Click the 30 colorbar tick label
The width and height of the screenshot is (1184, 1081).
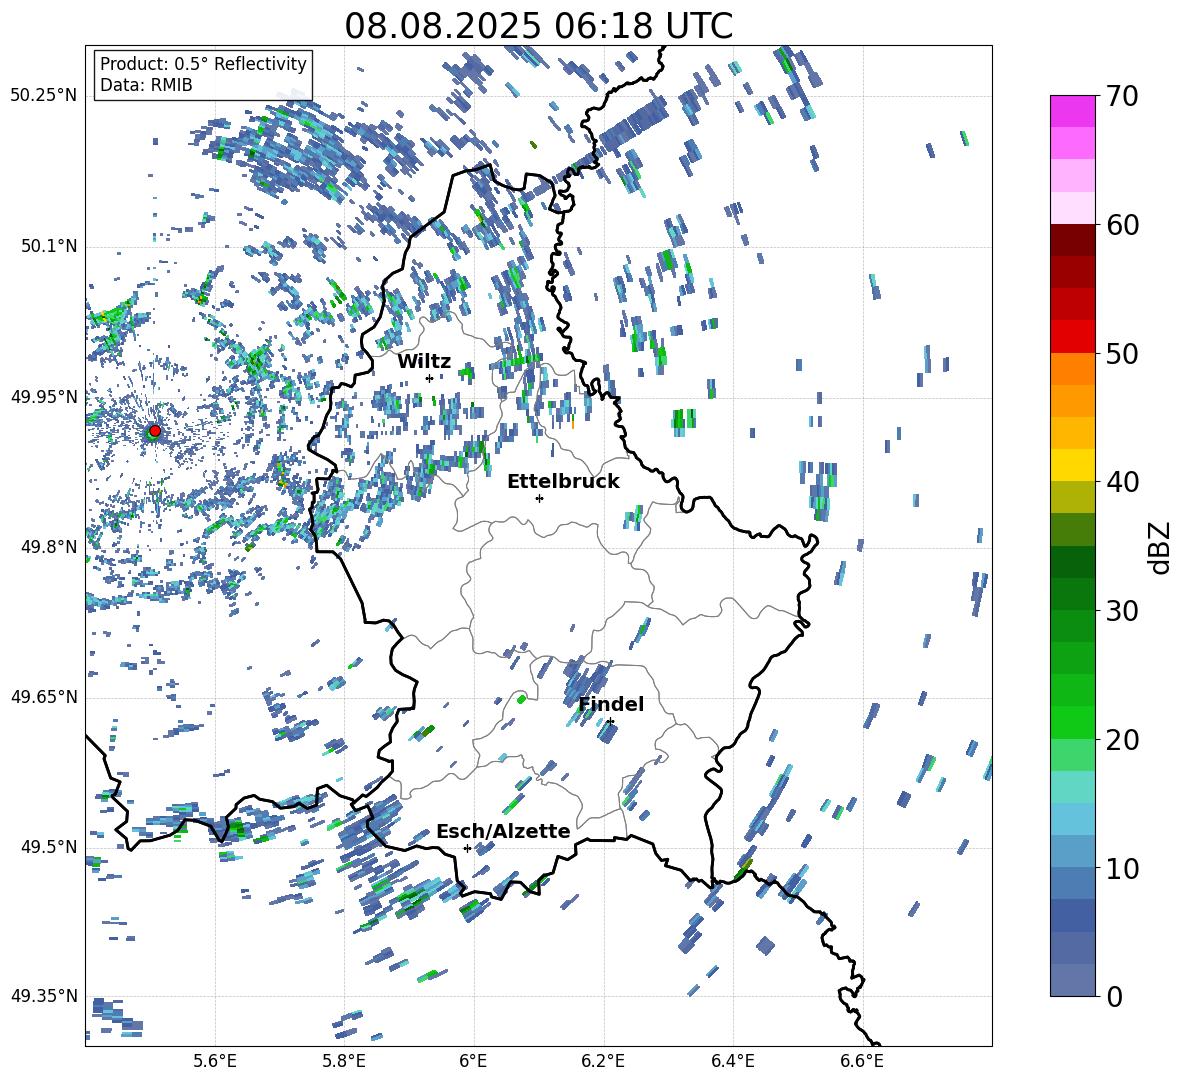coord(1122,611)
